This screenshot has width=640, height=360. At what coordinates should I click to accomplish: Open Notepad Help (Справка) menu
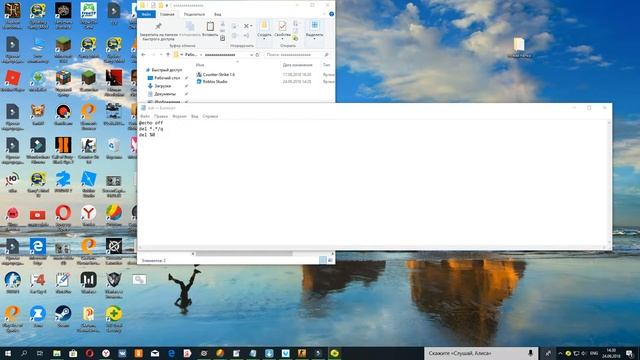coord(210,116)
